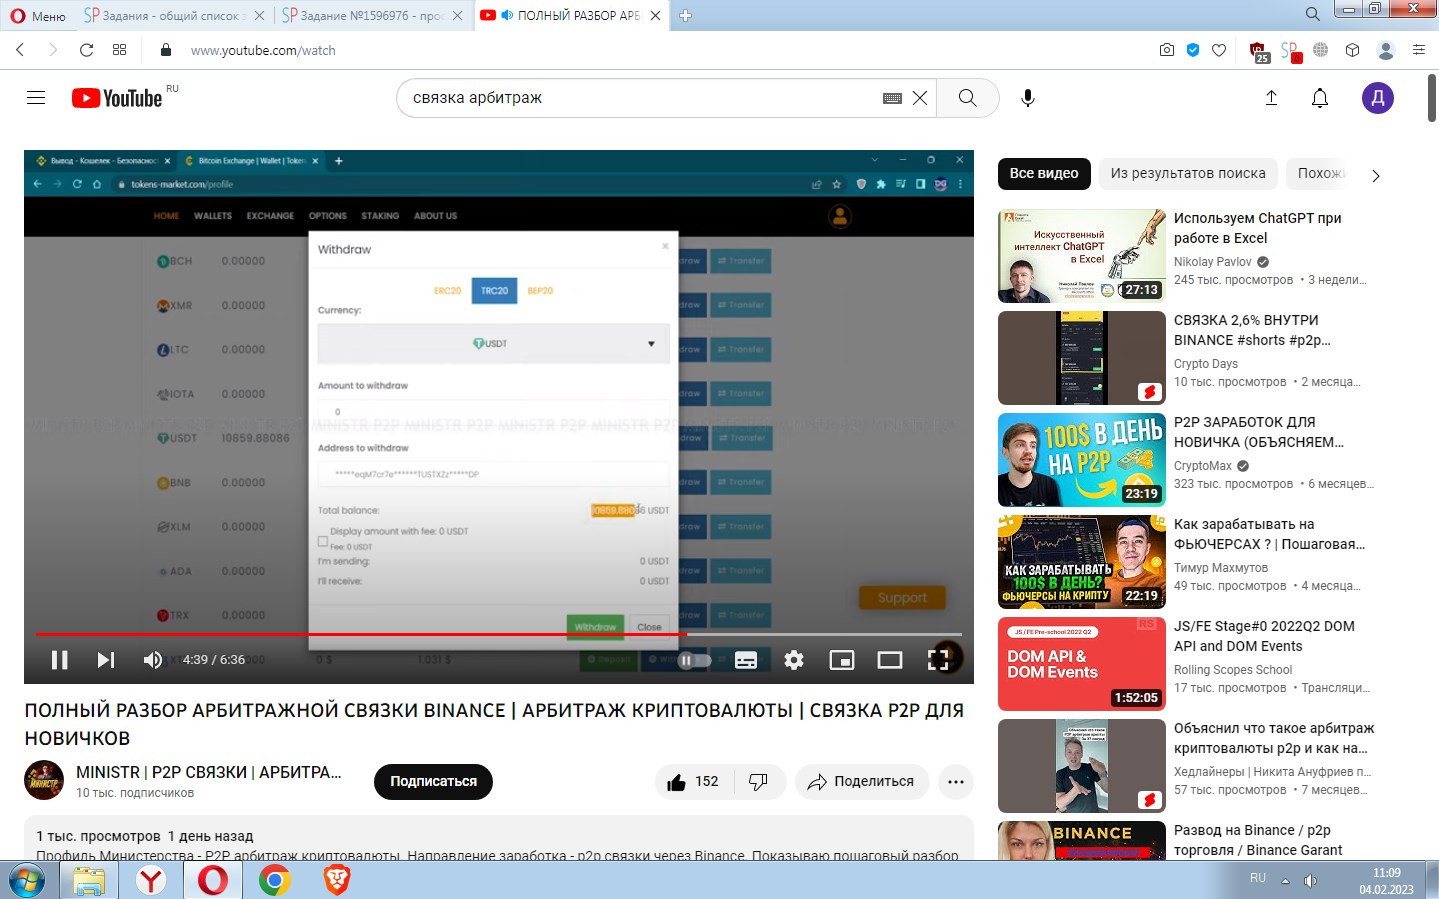1439x899 pixels.
Task: Open Opera speed dial start page
Action: (119, 50)
